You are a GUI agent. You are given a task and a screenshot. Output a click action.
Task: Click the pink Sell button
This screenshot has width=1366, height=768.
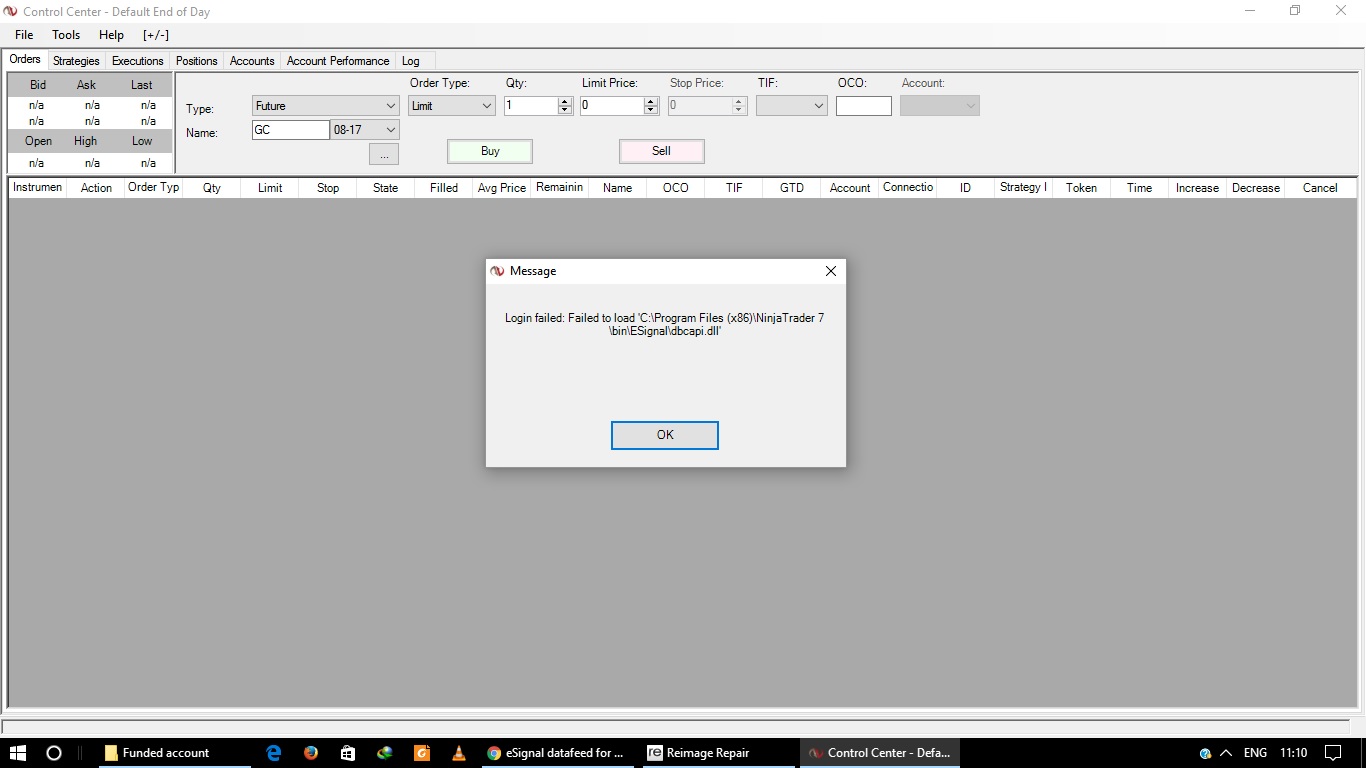(x=662, y=151)
